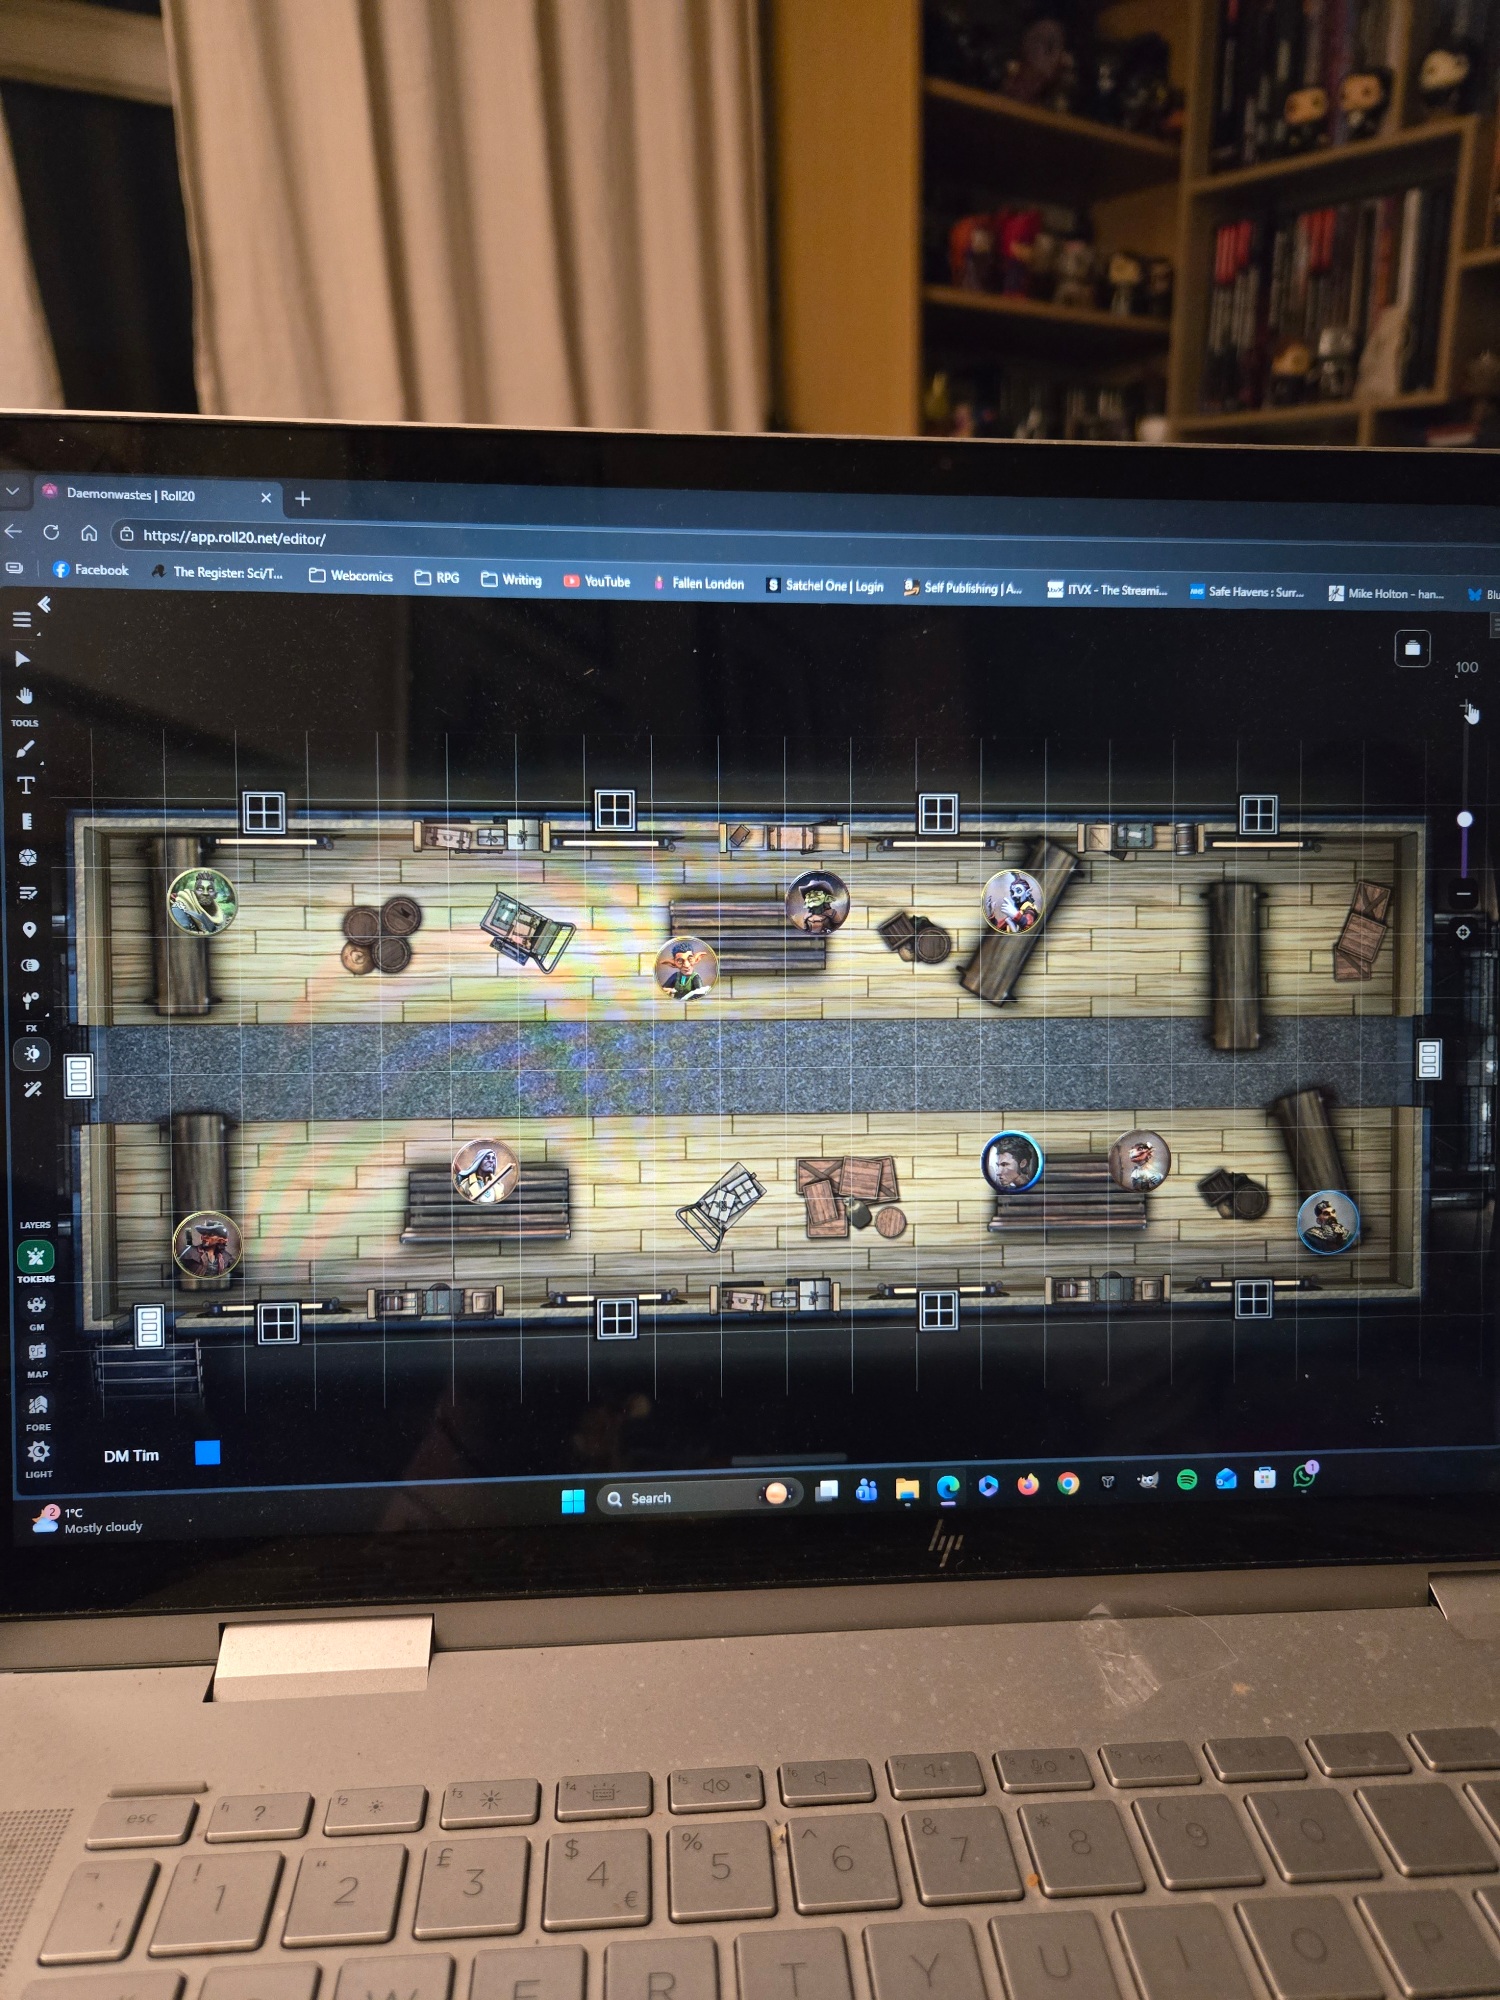Expand the RPG bookmarks folder
1500x2000 pixels.
click(437, 578)
